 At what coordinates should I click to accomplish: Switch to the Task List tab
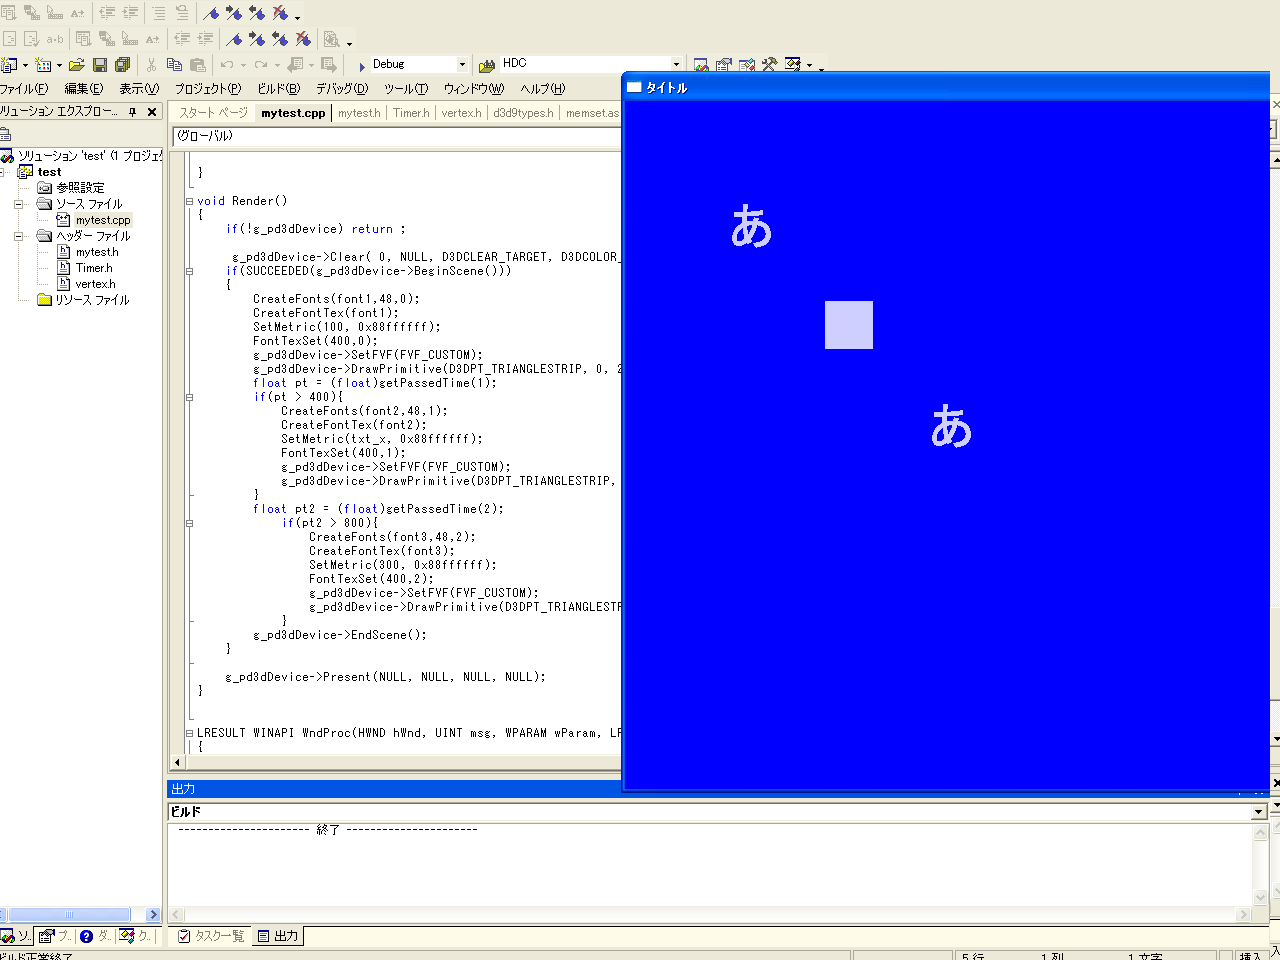coord(211,936)
